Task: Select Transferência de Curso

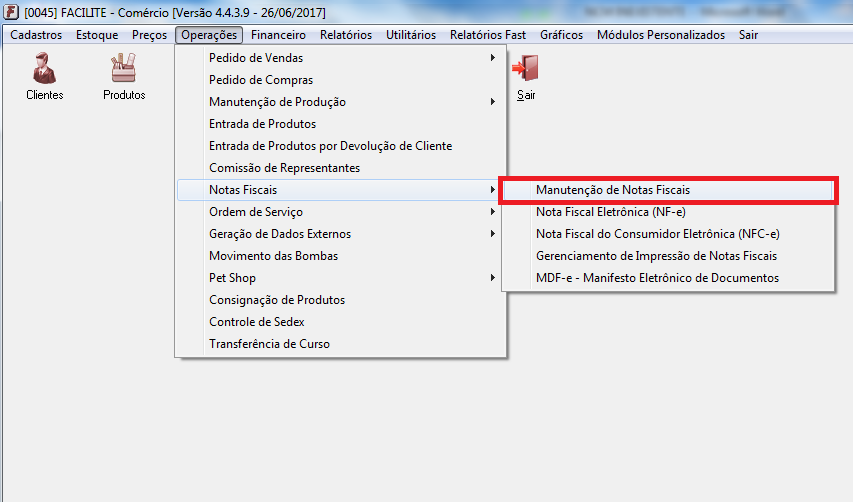Action: [341, 344]
